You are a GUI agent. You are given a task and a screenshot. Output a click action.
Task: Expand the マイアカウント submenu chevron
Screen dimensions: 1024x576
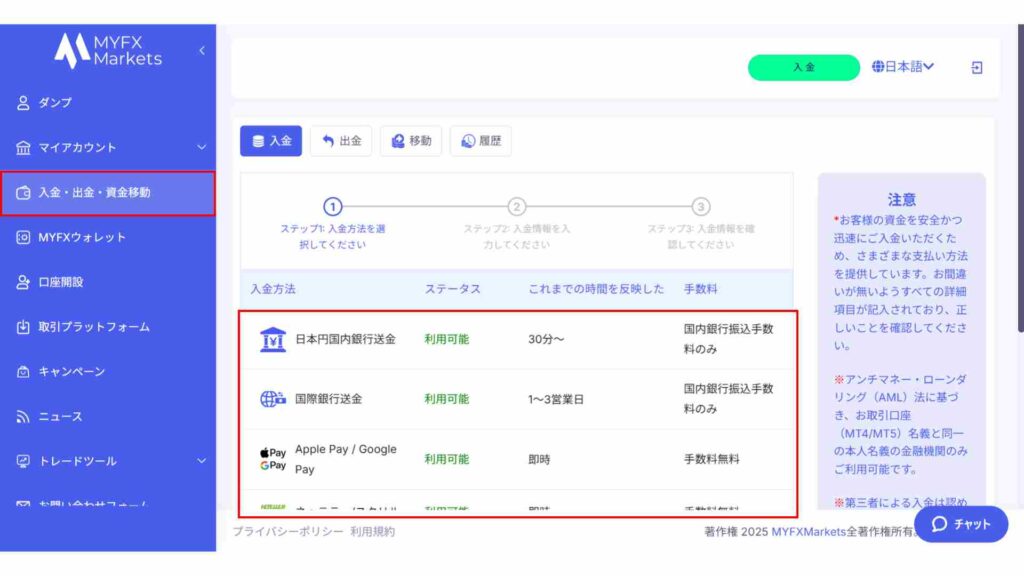pos(201,148)
